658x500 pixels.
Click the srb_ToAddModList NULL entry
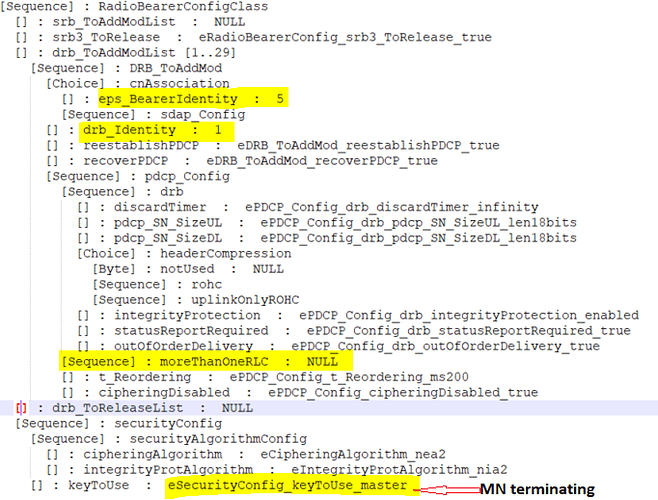point(130,22)
